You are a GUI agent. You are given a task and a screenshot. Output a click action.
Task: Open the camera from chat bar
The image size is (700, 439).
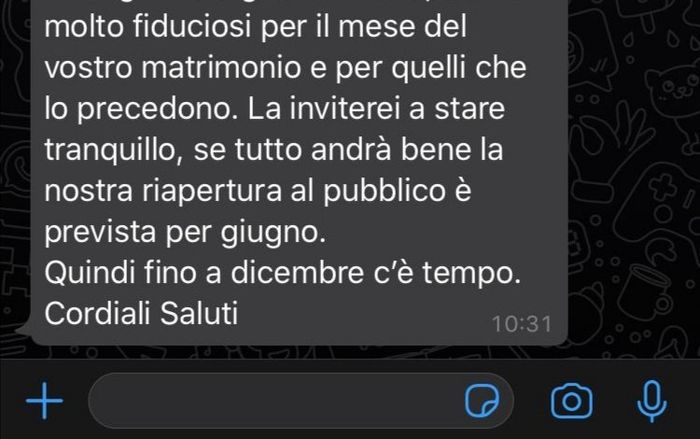[x=572, y=401]
